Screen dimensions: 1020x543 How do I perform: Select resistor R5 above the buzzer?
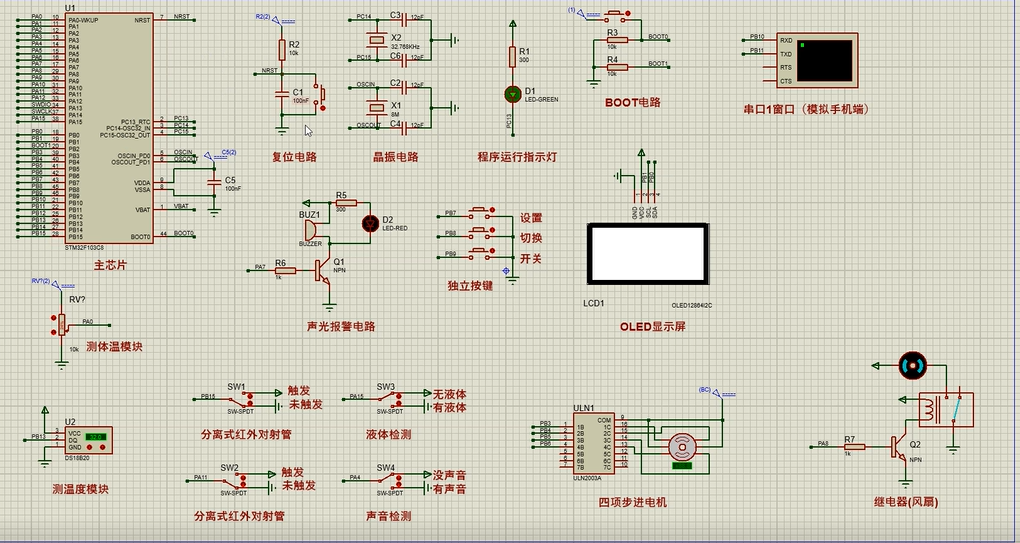(x=345, y=204)
